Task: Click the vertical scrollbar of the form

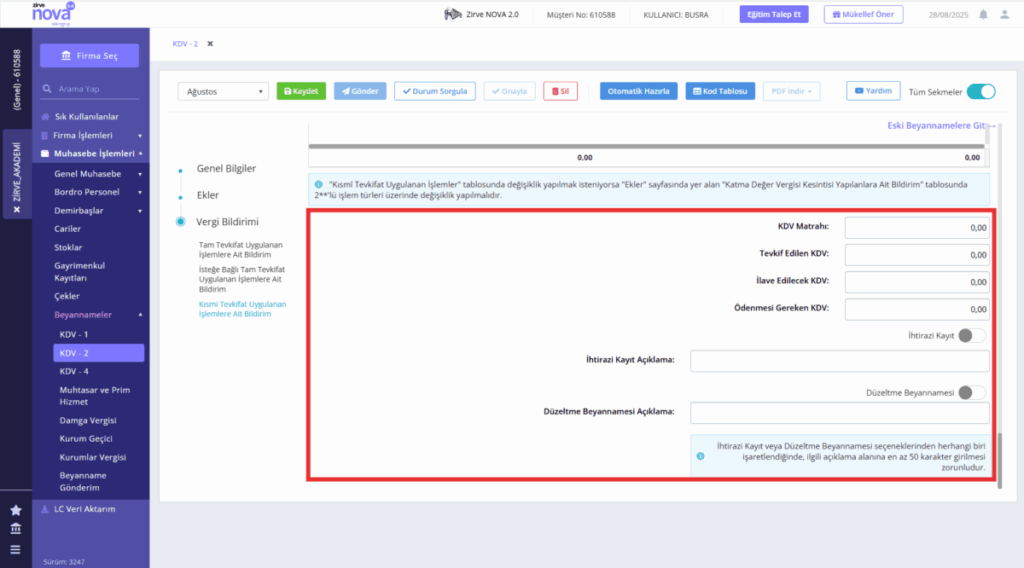Action: pos(999,461)
